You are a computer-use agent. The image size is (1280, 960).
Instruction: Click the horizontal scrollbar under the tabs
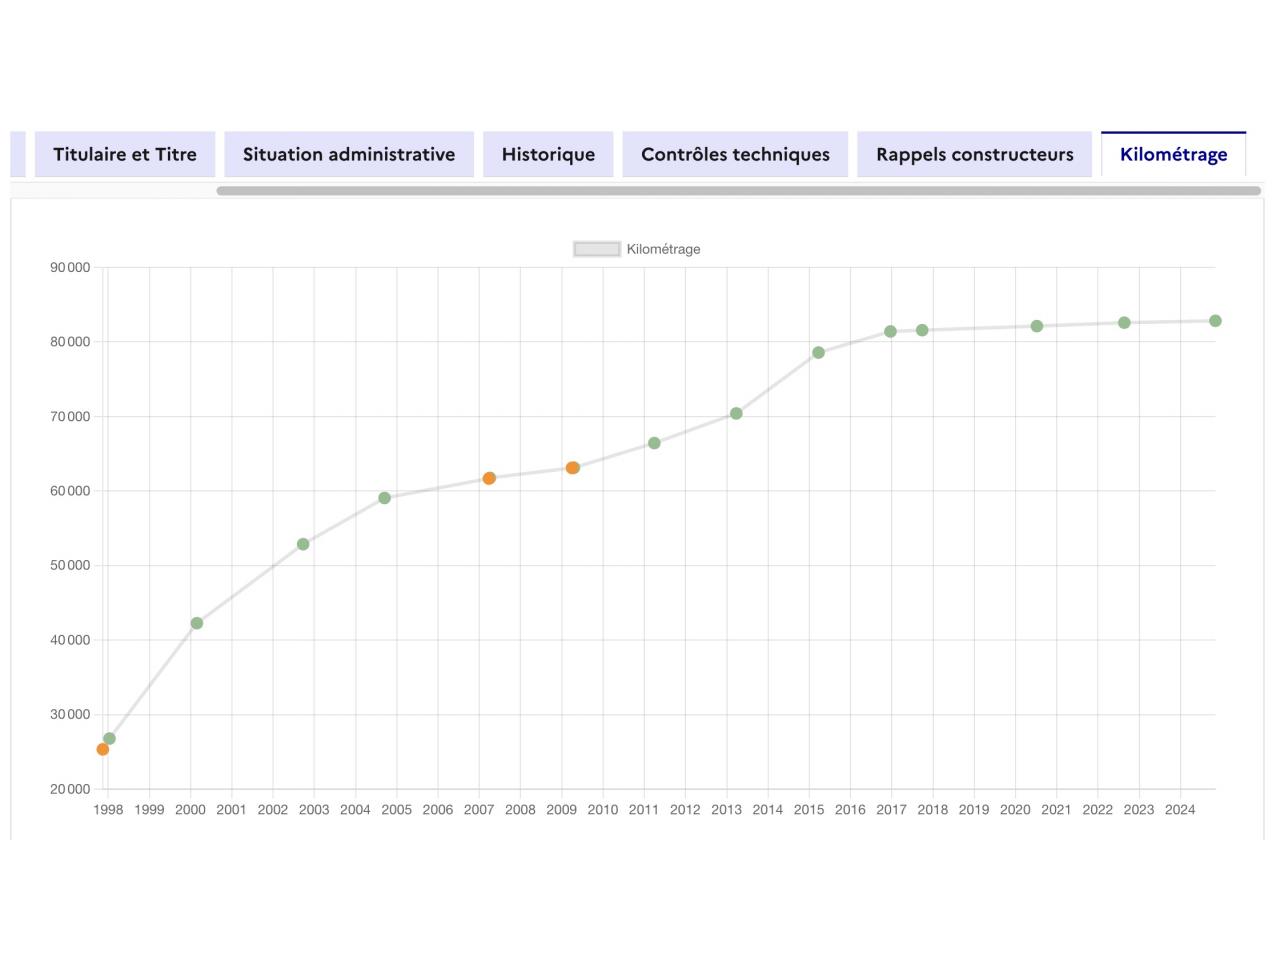coord(739,190)
